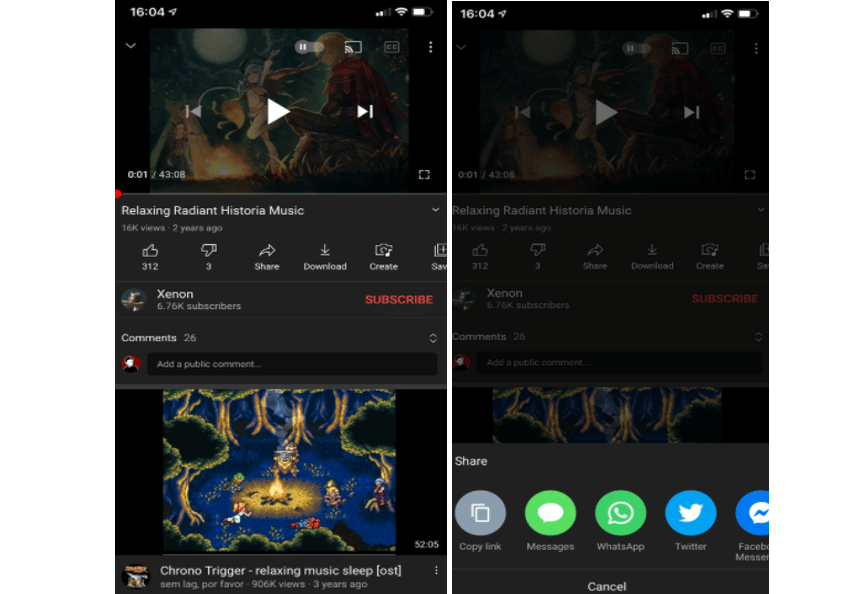Go to previous video in left screen

pos(193,112)
